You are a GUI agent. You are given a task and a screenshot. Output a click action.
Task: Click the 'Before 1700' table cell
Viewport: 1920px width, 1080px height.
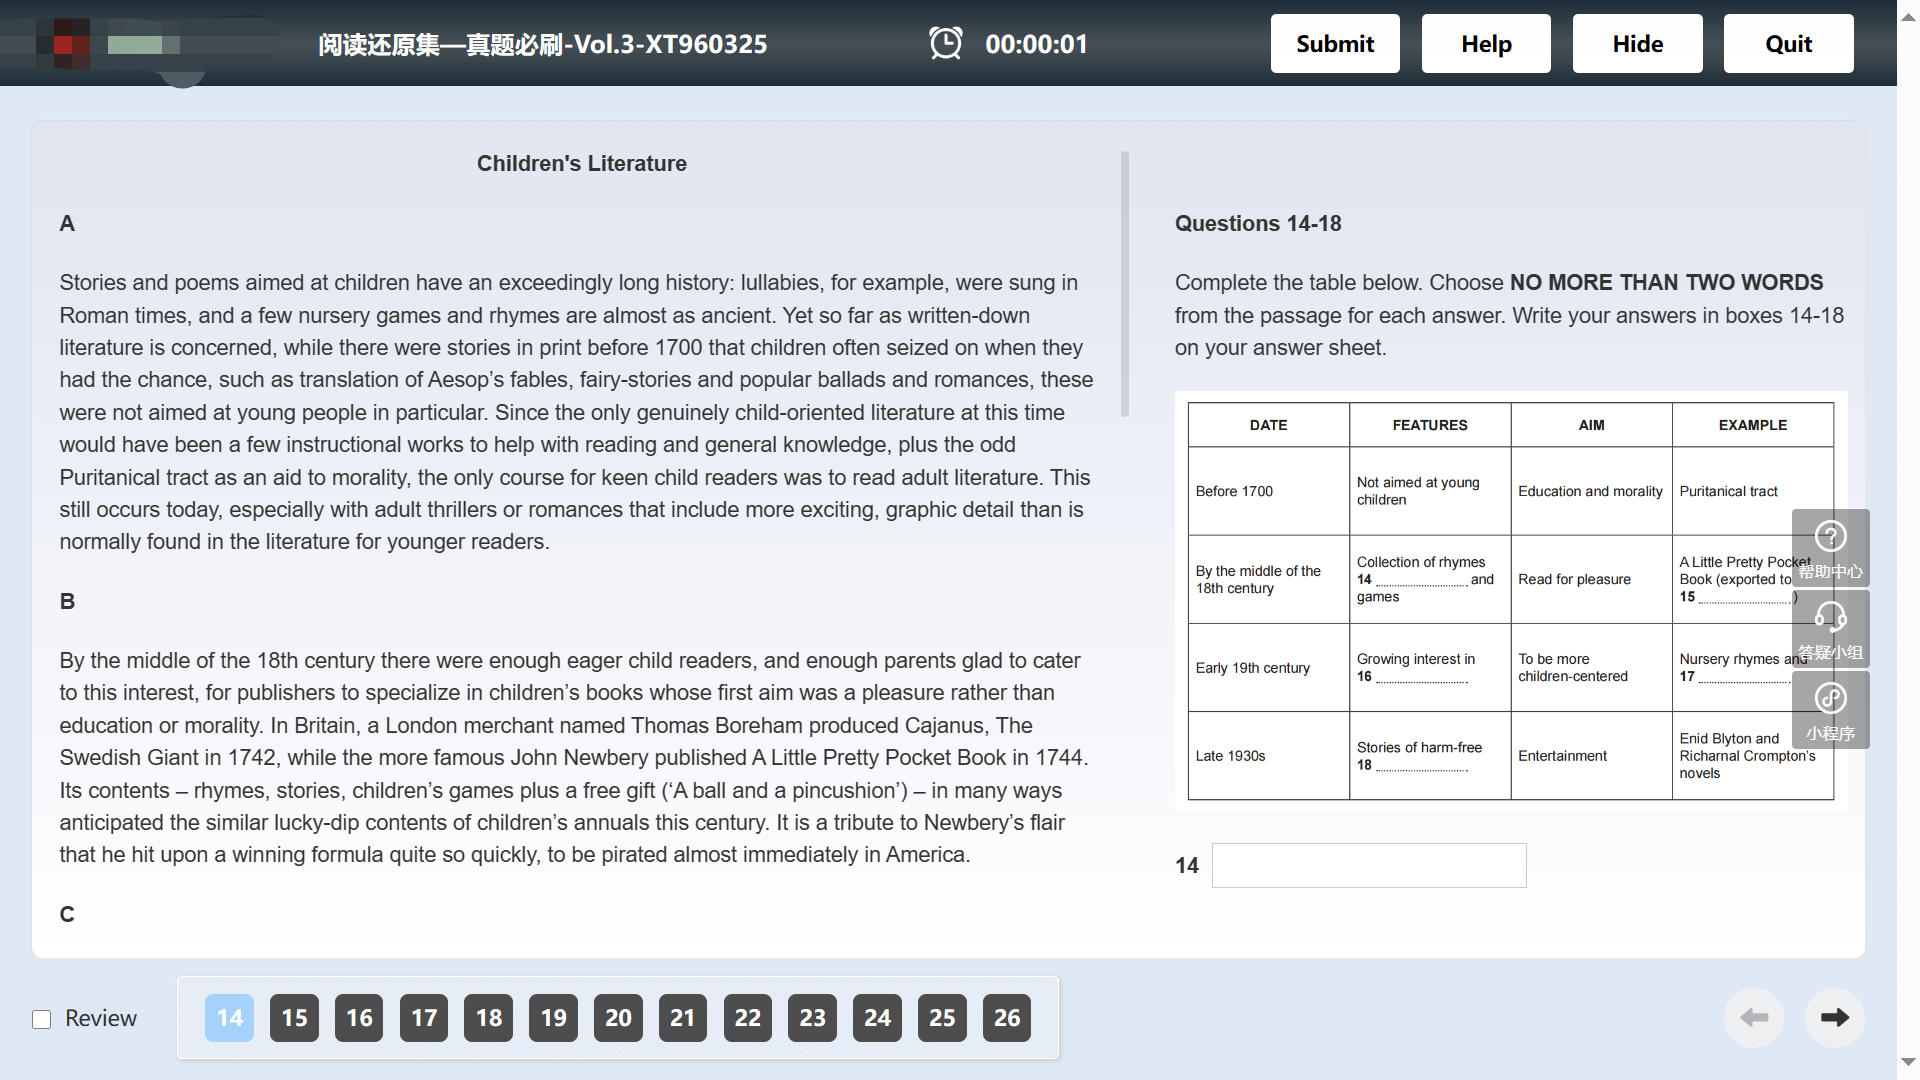pos(1268,491)
